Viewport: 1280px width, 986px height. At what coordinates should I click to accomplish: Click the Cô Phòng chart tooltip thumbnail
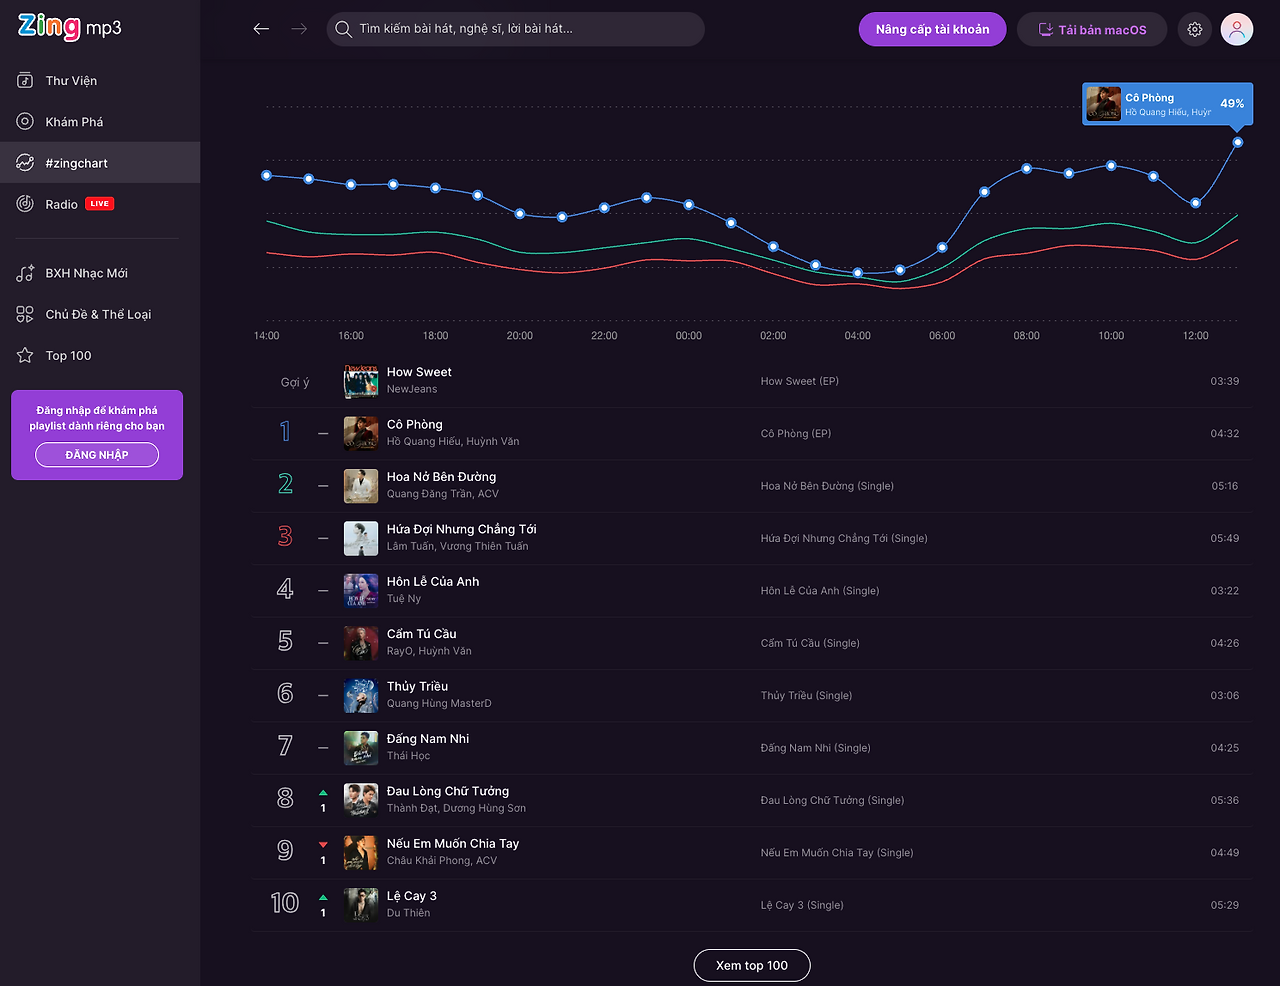click(1104, 104)
